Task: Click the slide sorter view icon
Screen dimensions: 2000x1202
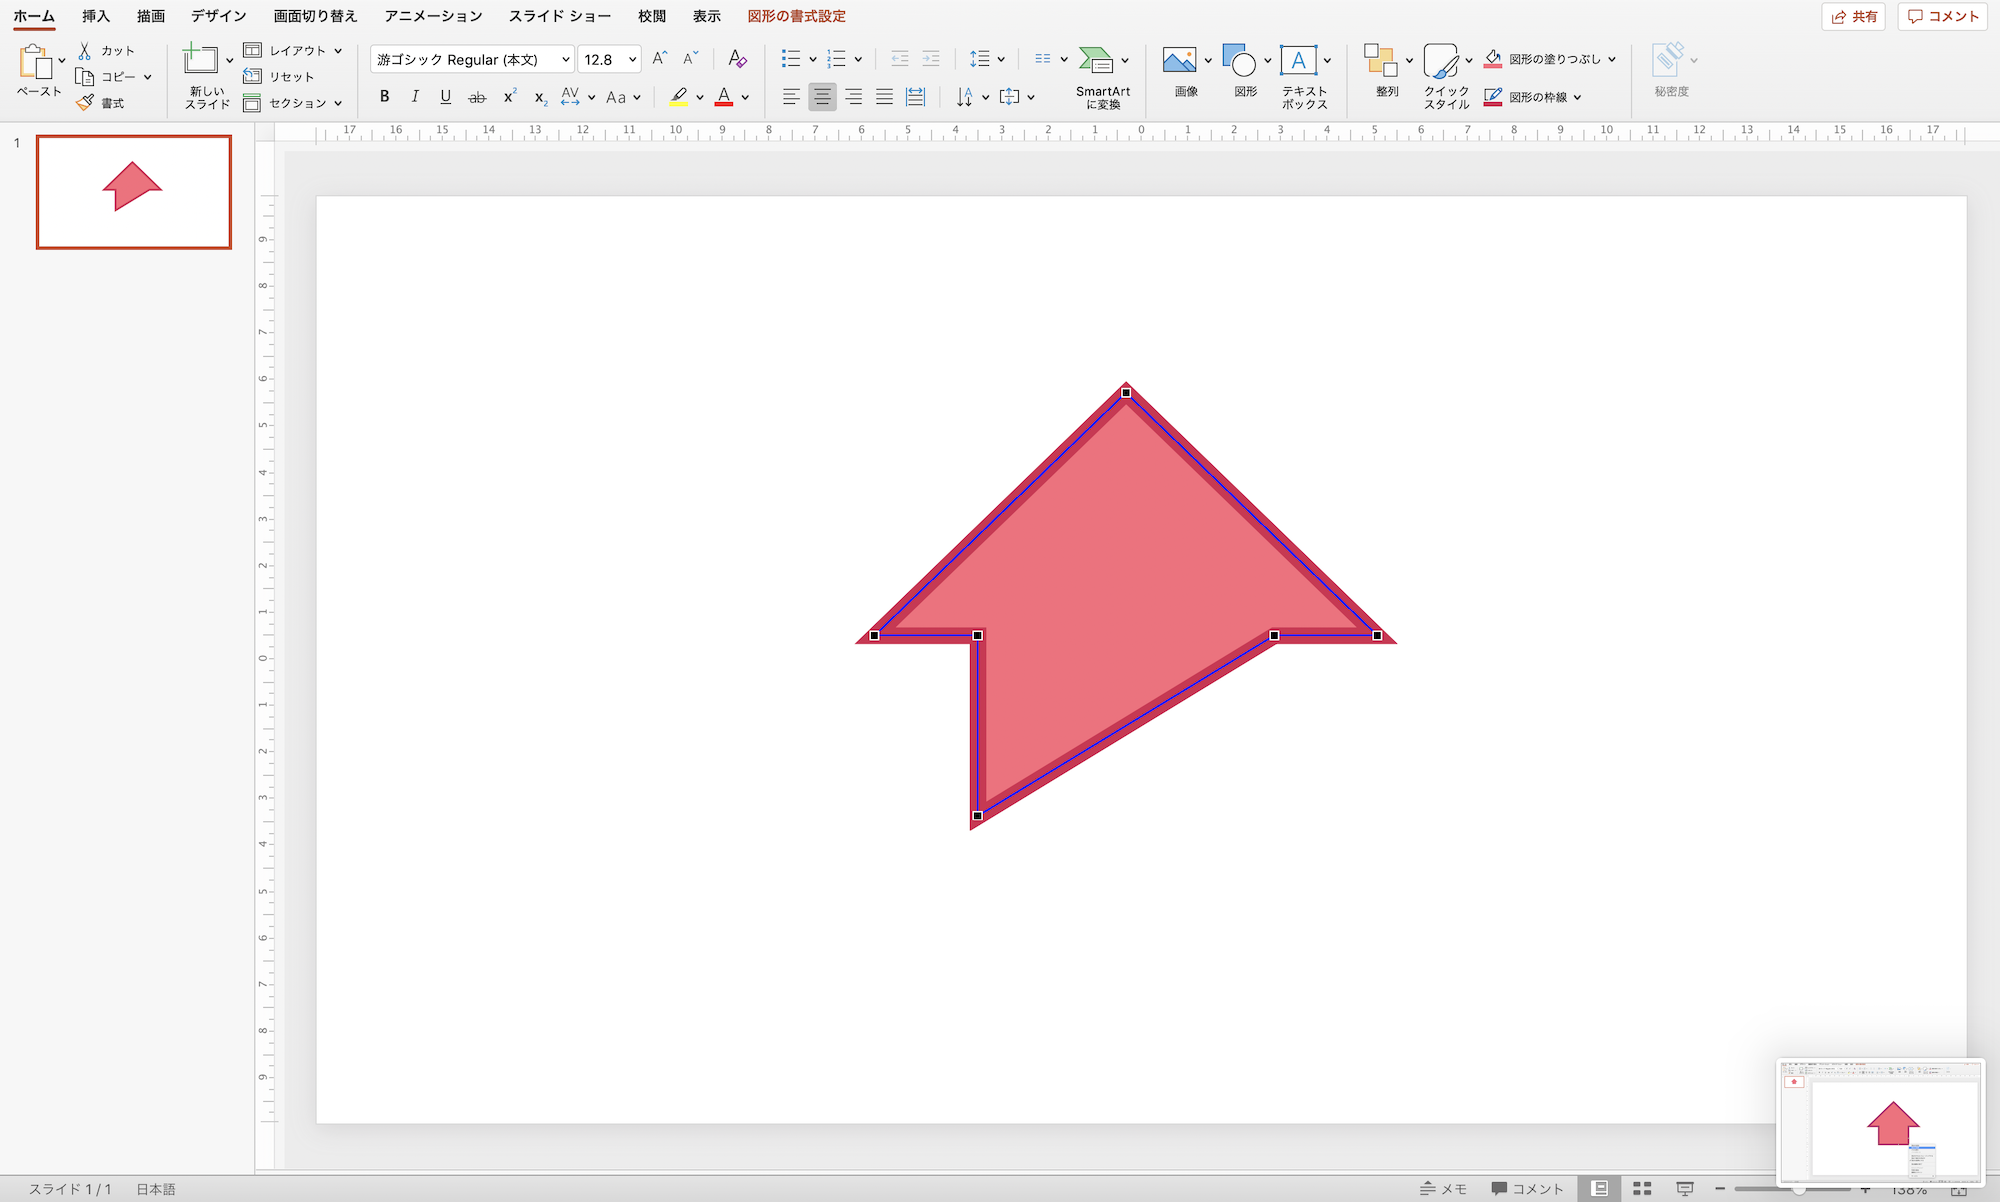Action: pyautogui.click(x=1642, y=1189)
